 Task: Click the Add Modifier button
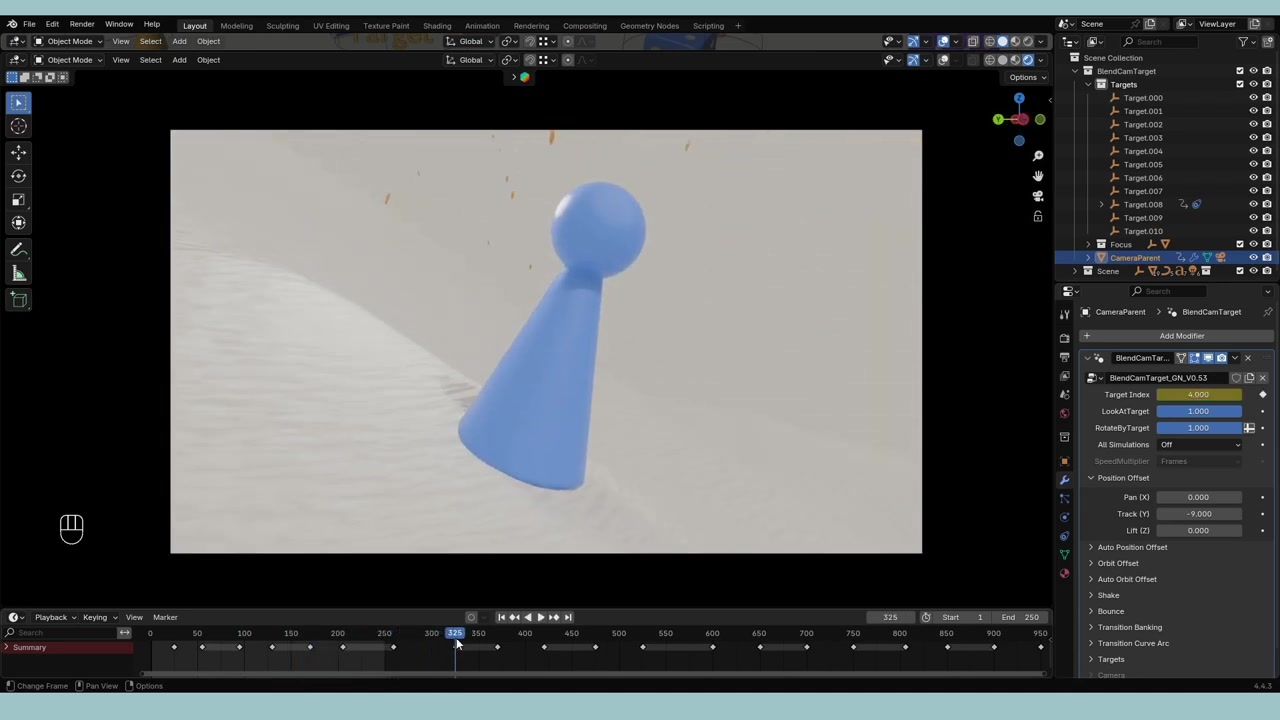click(x=1181, y=336)
